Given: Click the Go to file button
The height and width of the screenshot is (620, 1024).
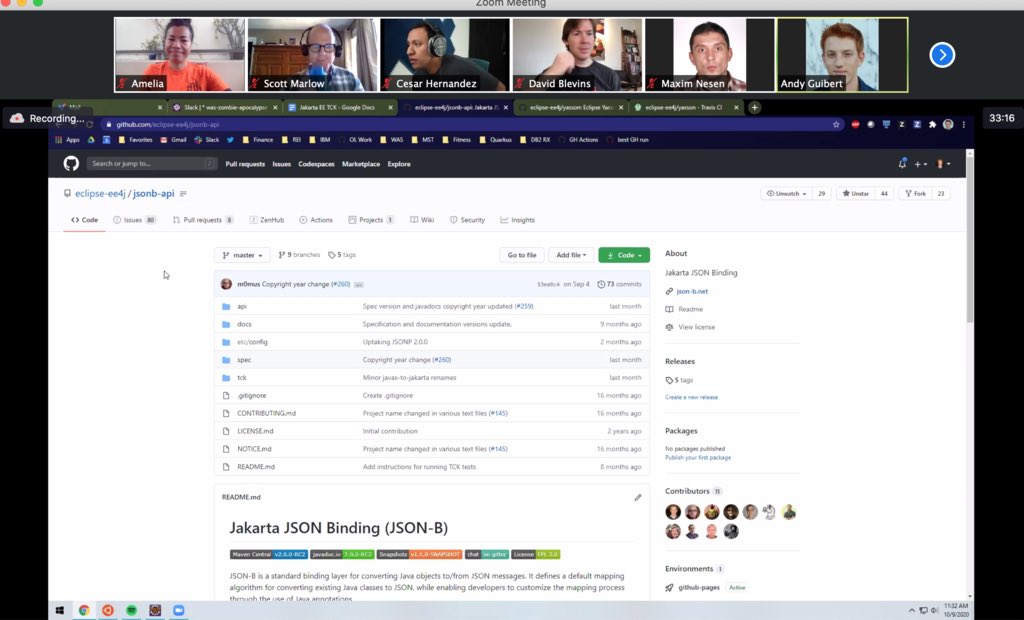Looking at the screenshot, I should (522, 255).
